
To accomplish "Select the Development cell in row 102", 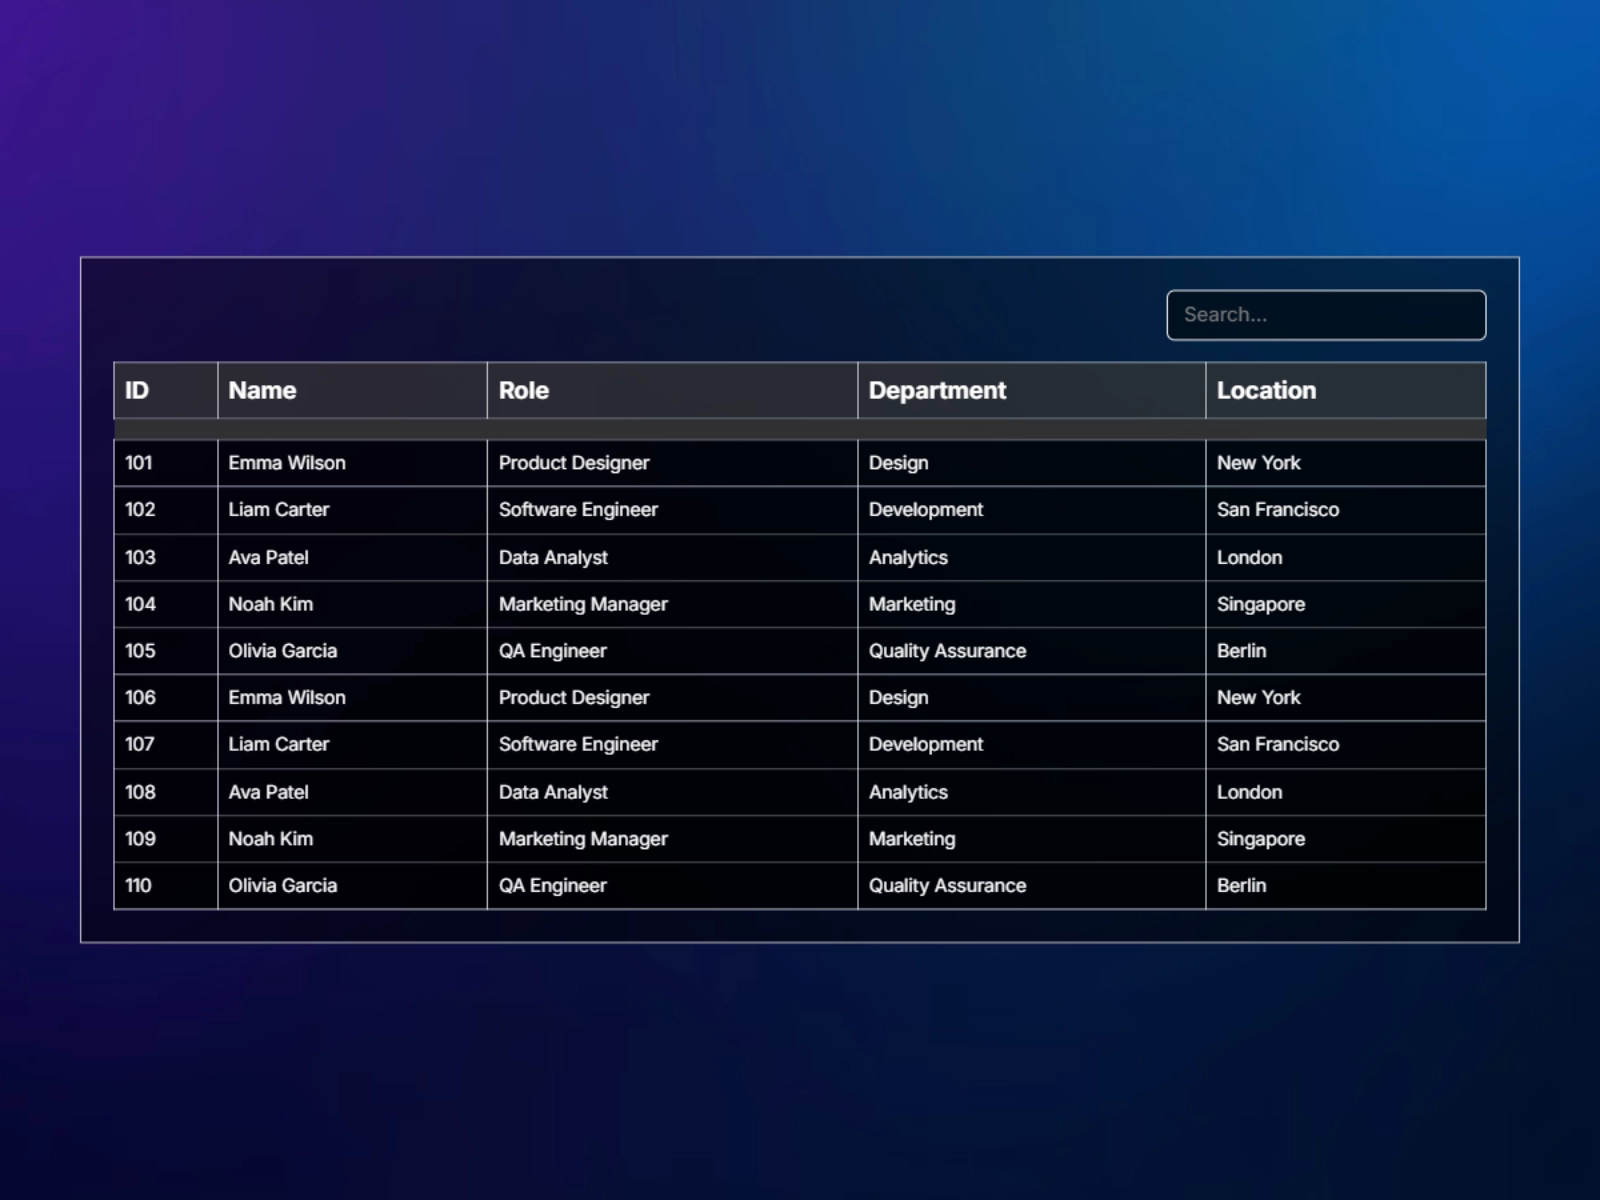I will point(925,510).
